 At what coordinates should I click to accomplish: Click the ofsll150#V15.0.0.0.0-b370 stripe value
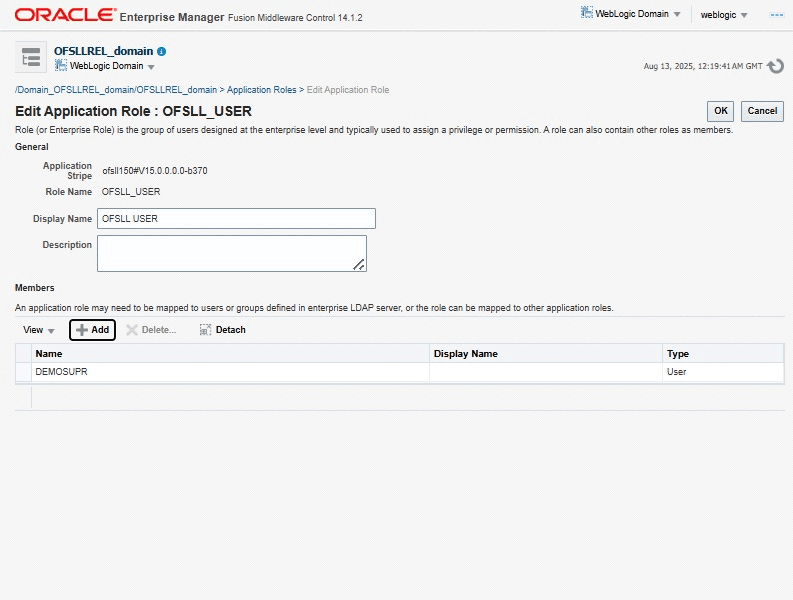pyautogui.click(x=155, y=170)
